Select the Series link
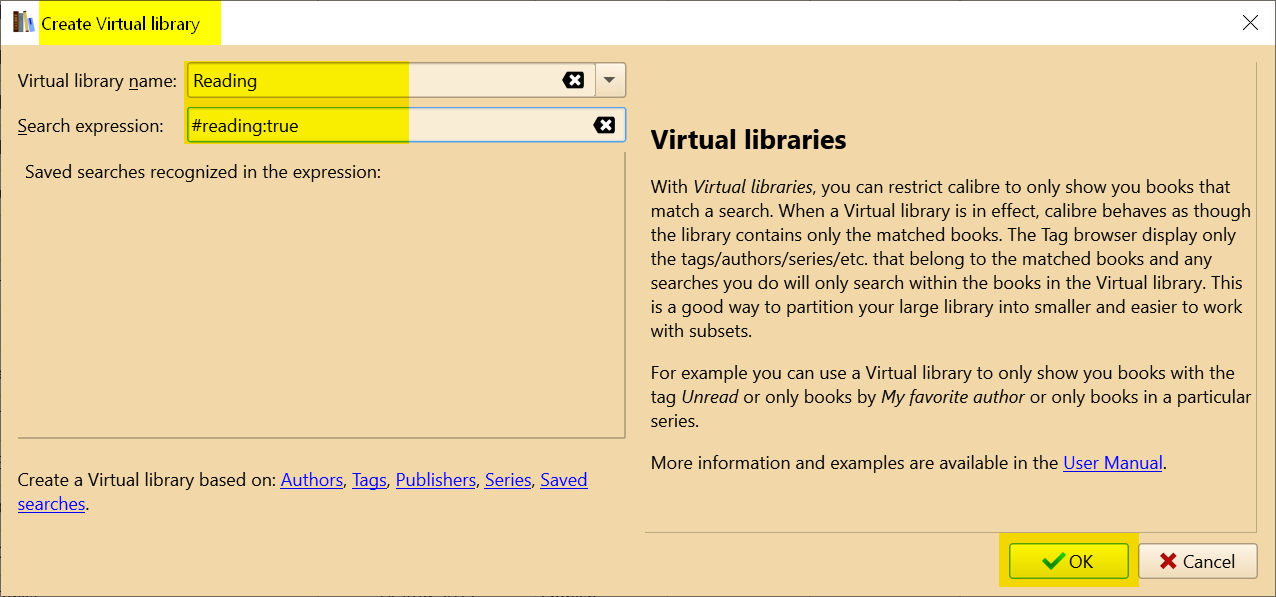The height and width of the screenshot is (597, 1276). (507, 480)
